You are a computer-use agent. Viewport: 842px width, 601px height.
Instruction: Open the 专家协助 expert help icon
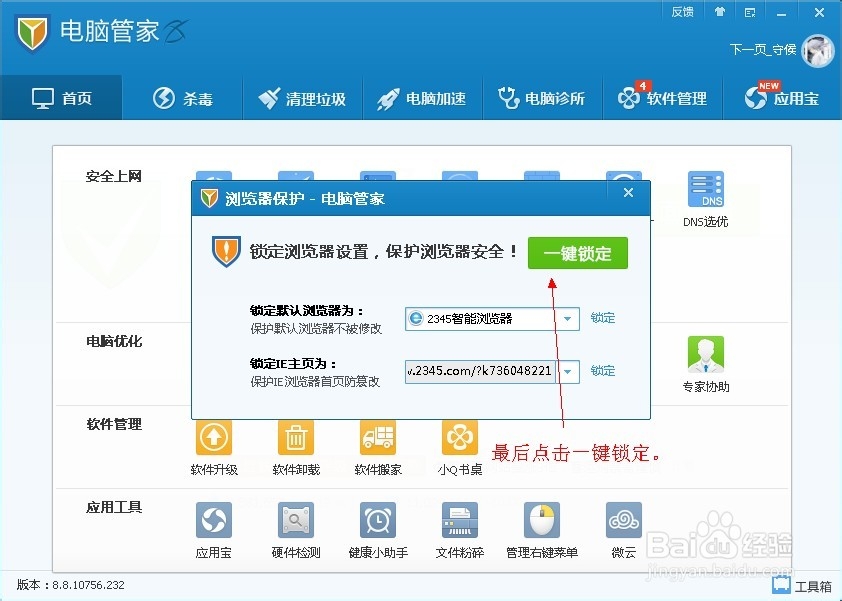pos(706,354)
